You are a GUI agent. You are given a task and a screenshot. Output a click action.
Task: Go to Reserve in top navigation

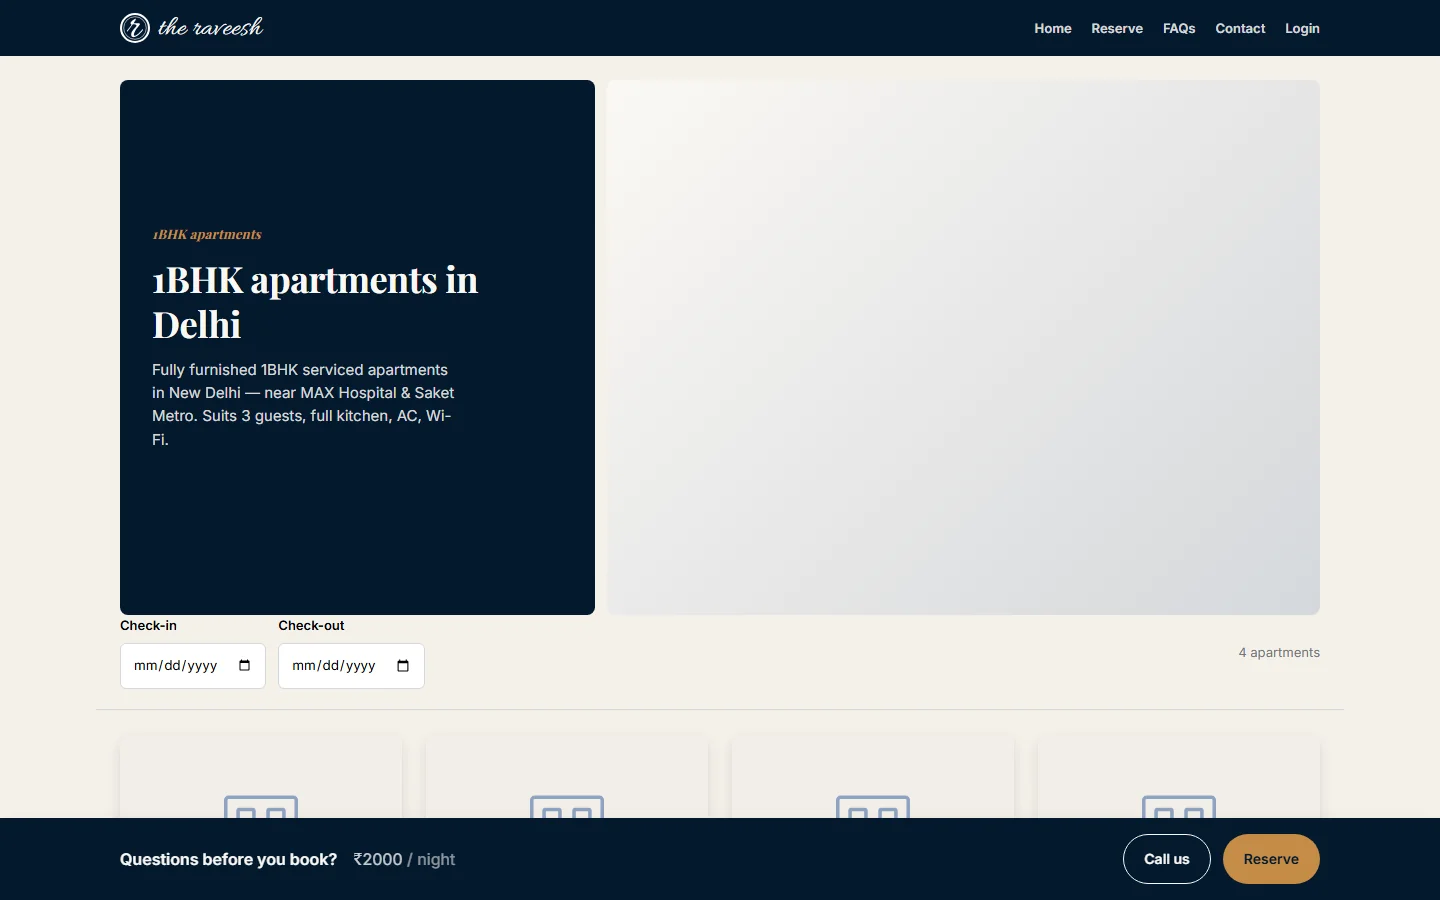click(1117, 28)
